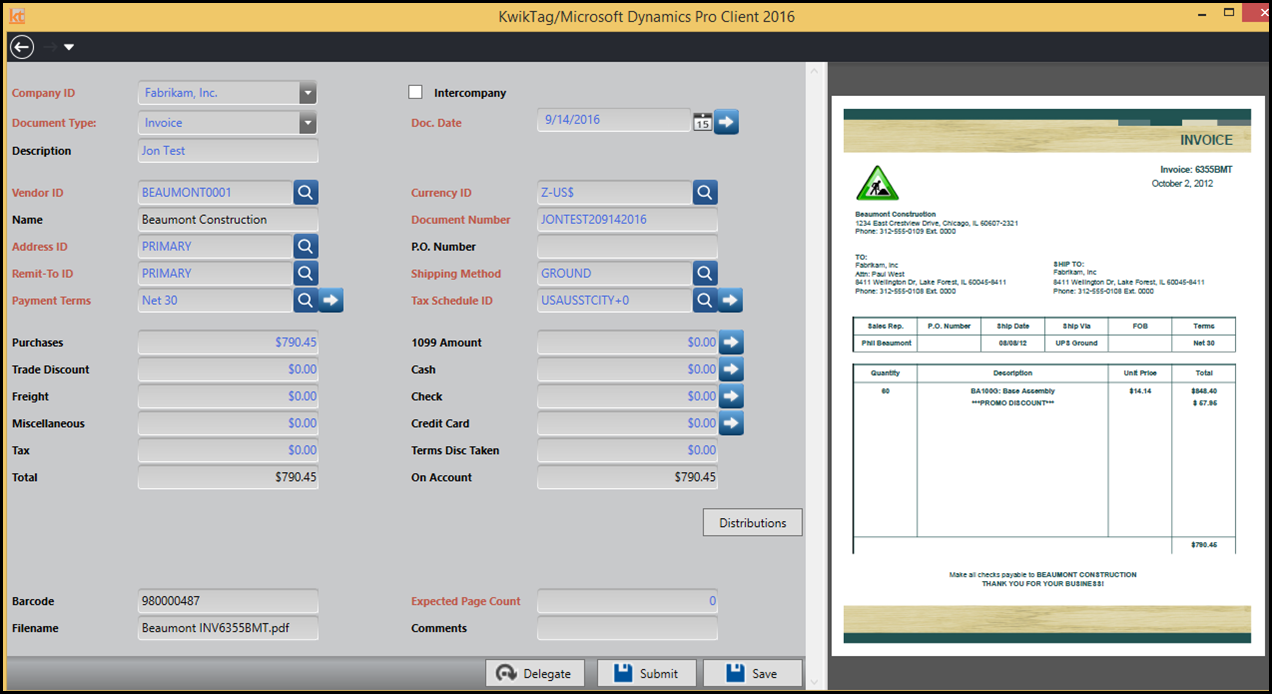
Task: Click the Barcode field 980000487
Action: coord(228,601)
